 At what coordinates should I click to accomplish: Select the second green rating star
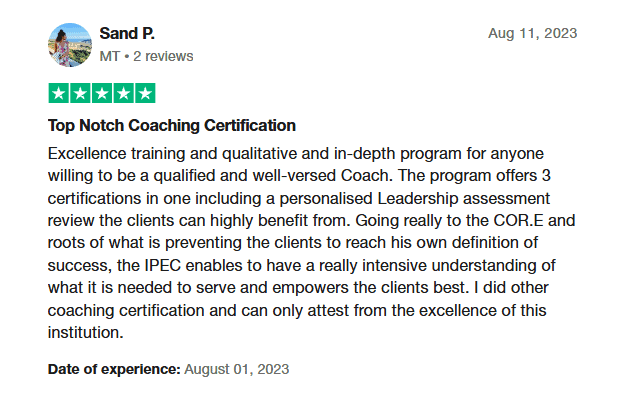tap(80, 93)
